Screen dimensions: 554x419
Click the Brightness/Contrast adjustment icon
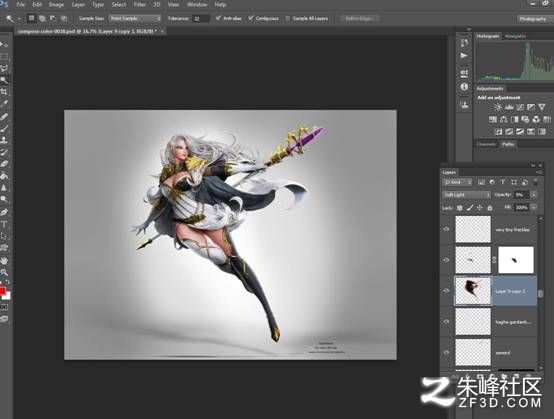coord(498,107)
